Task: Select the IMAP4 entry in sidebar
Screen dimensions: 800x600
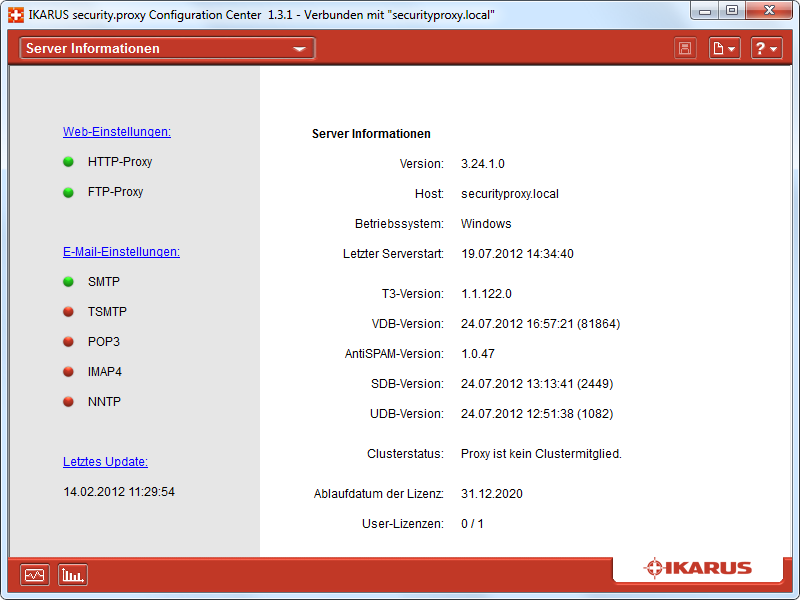Action: [x=105, y=372]
